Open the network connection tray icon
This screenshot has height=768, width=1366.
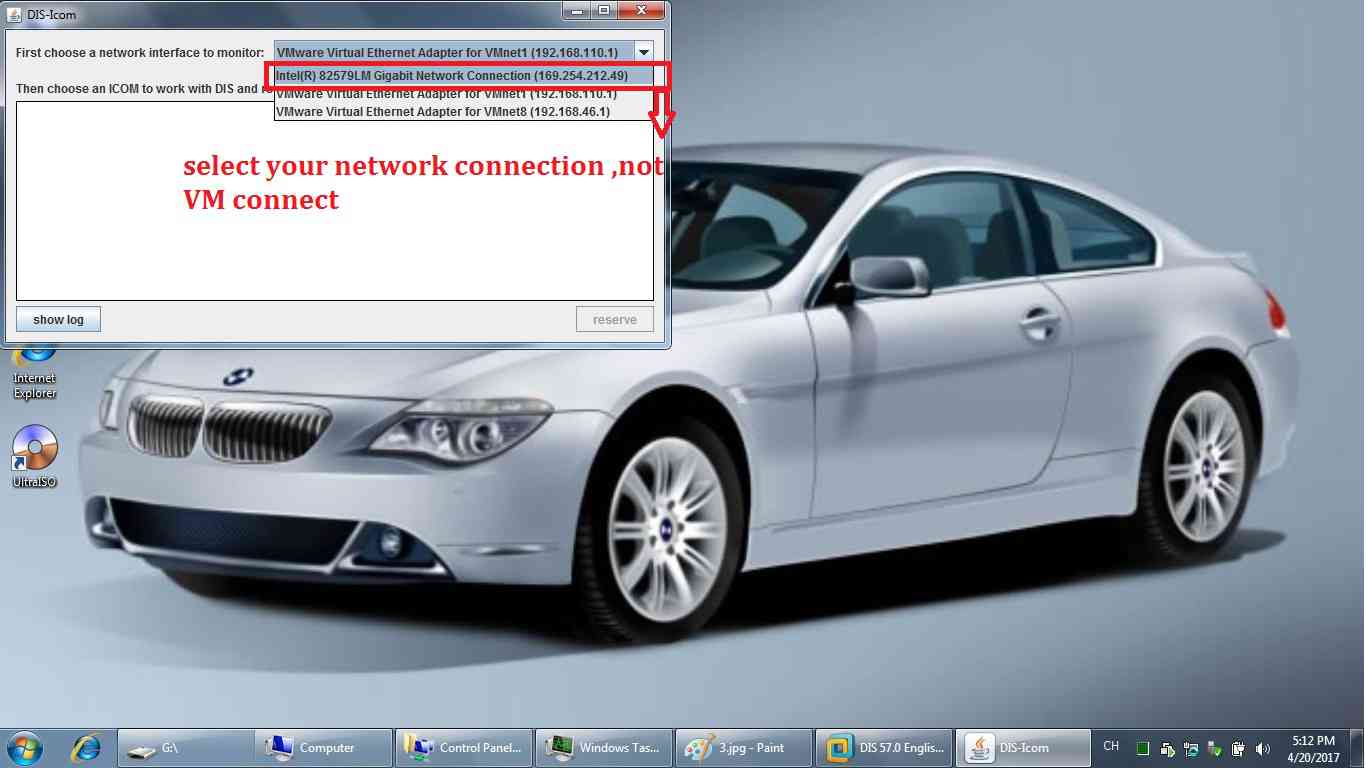1191,748
